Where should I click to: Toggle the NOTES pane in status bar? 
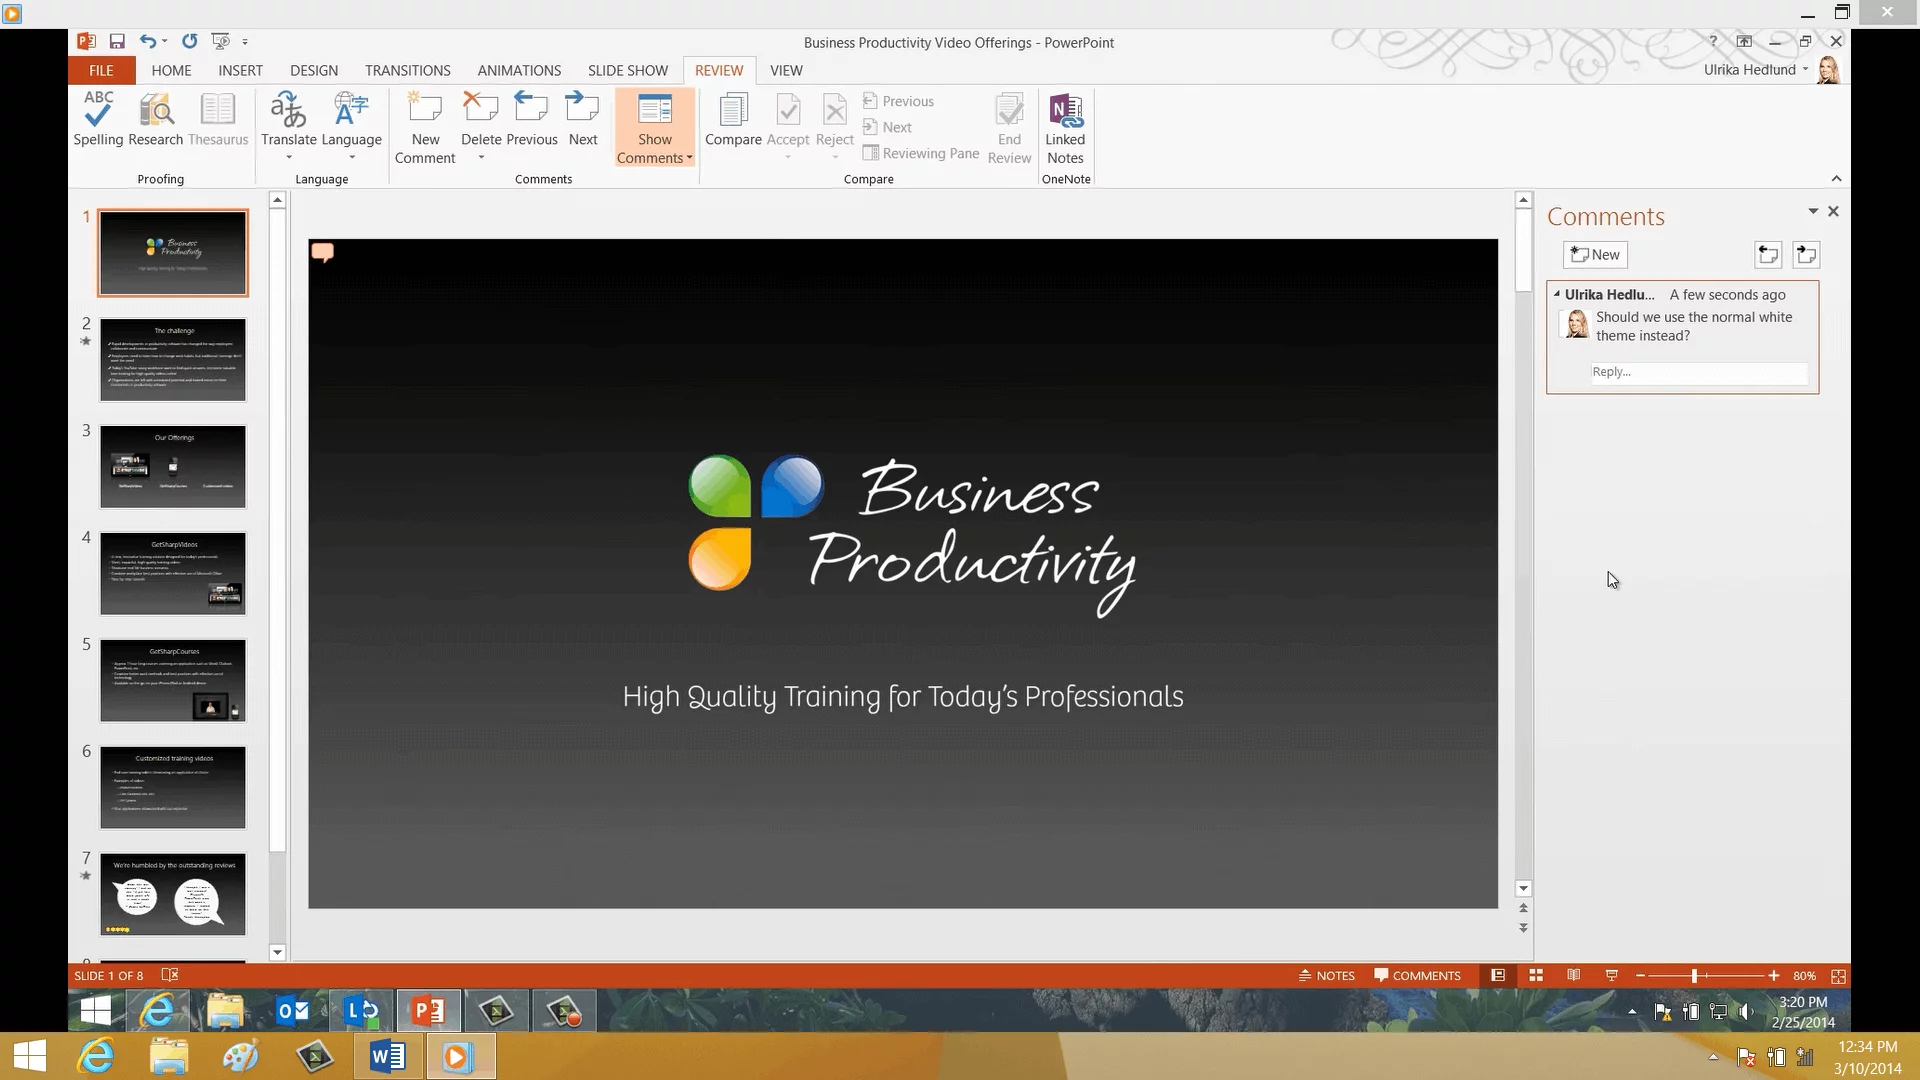coord(1326,975)
